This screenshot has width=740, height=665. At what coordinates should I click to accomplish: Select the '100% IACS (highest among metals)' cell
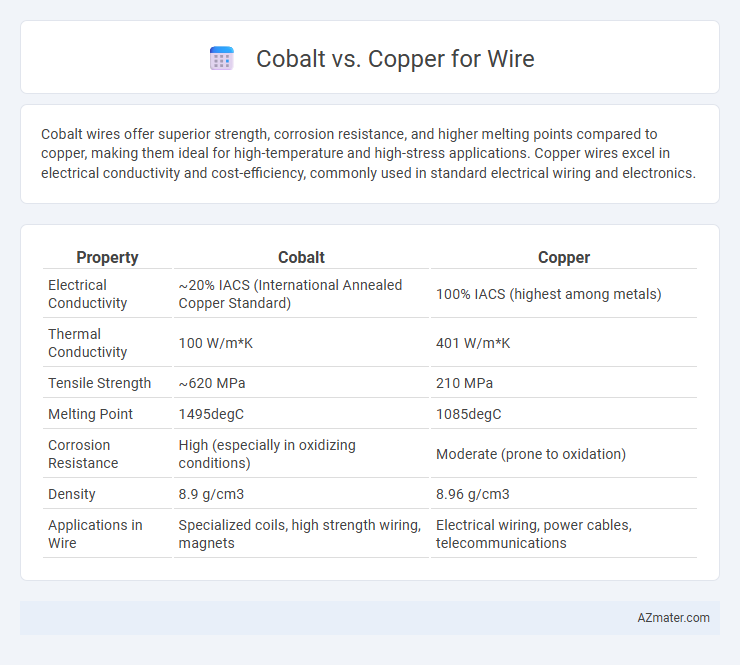[x=548, y=294]
